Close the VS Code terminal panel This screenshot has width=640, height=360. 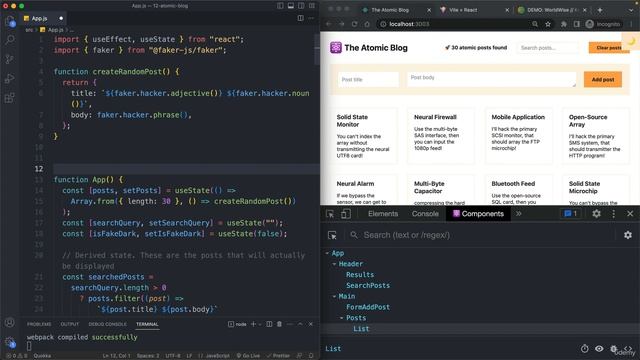(311, 324)
